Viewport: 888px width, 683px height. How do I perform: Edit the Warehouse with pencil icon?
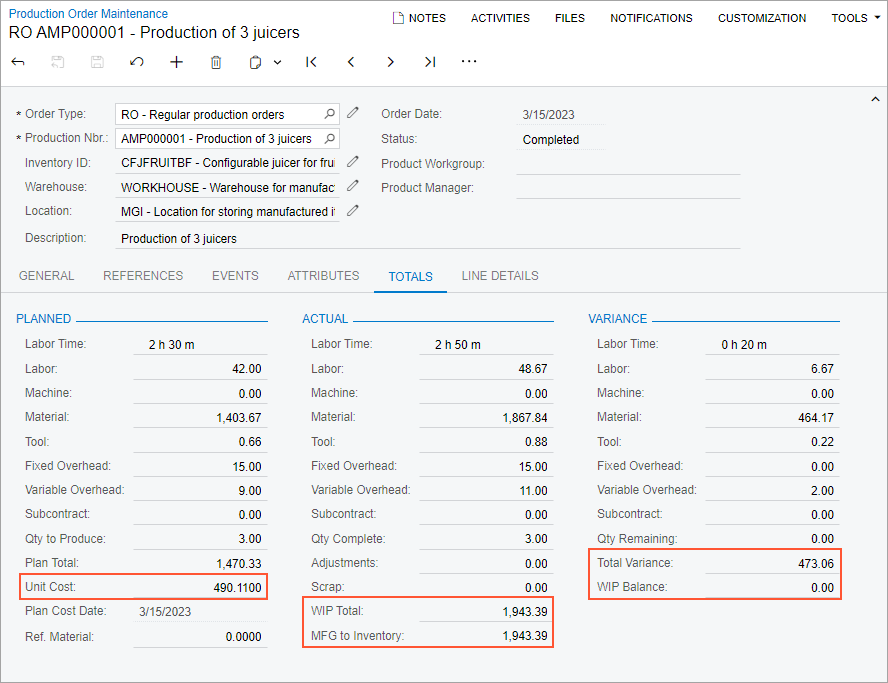coord(353,186)
